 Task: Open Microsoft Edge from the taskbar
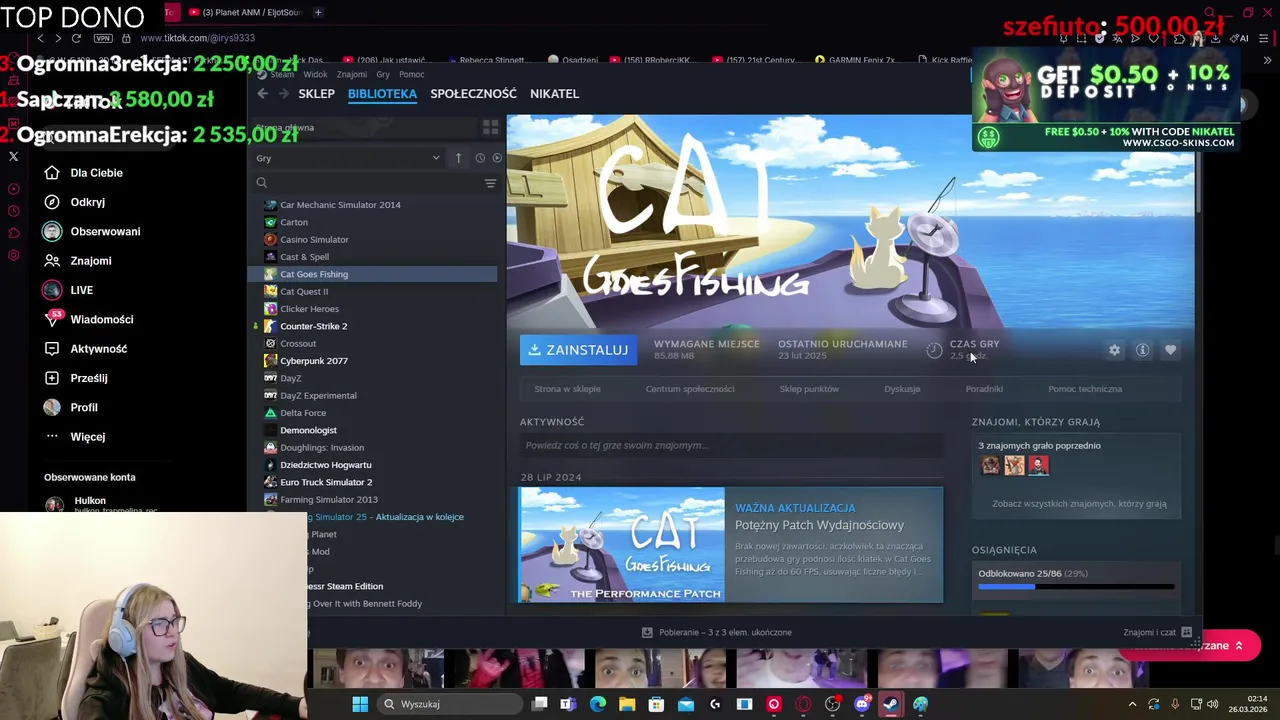[598, 704]
